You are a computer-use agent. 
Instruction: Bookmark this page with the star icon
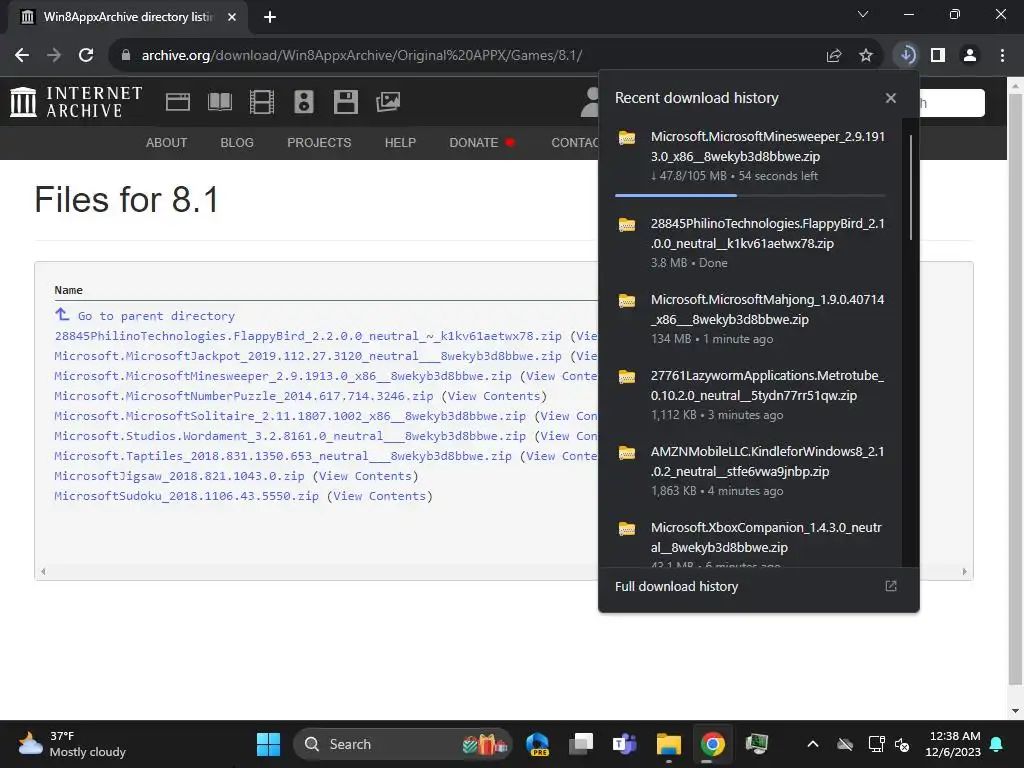[x=866, y=56]
